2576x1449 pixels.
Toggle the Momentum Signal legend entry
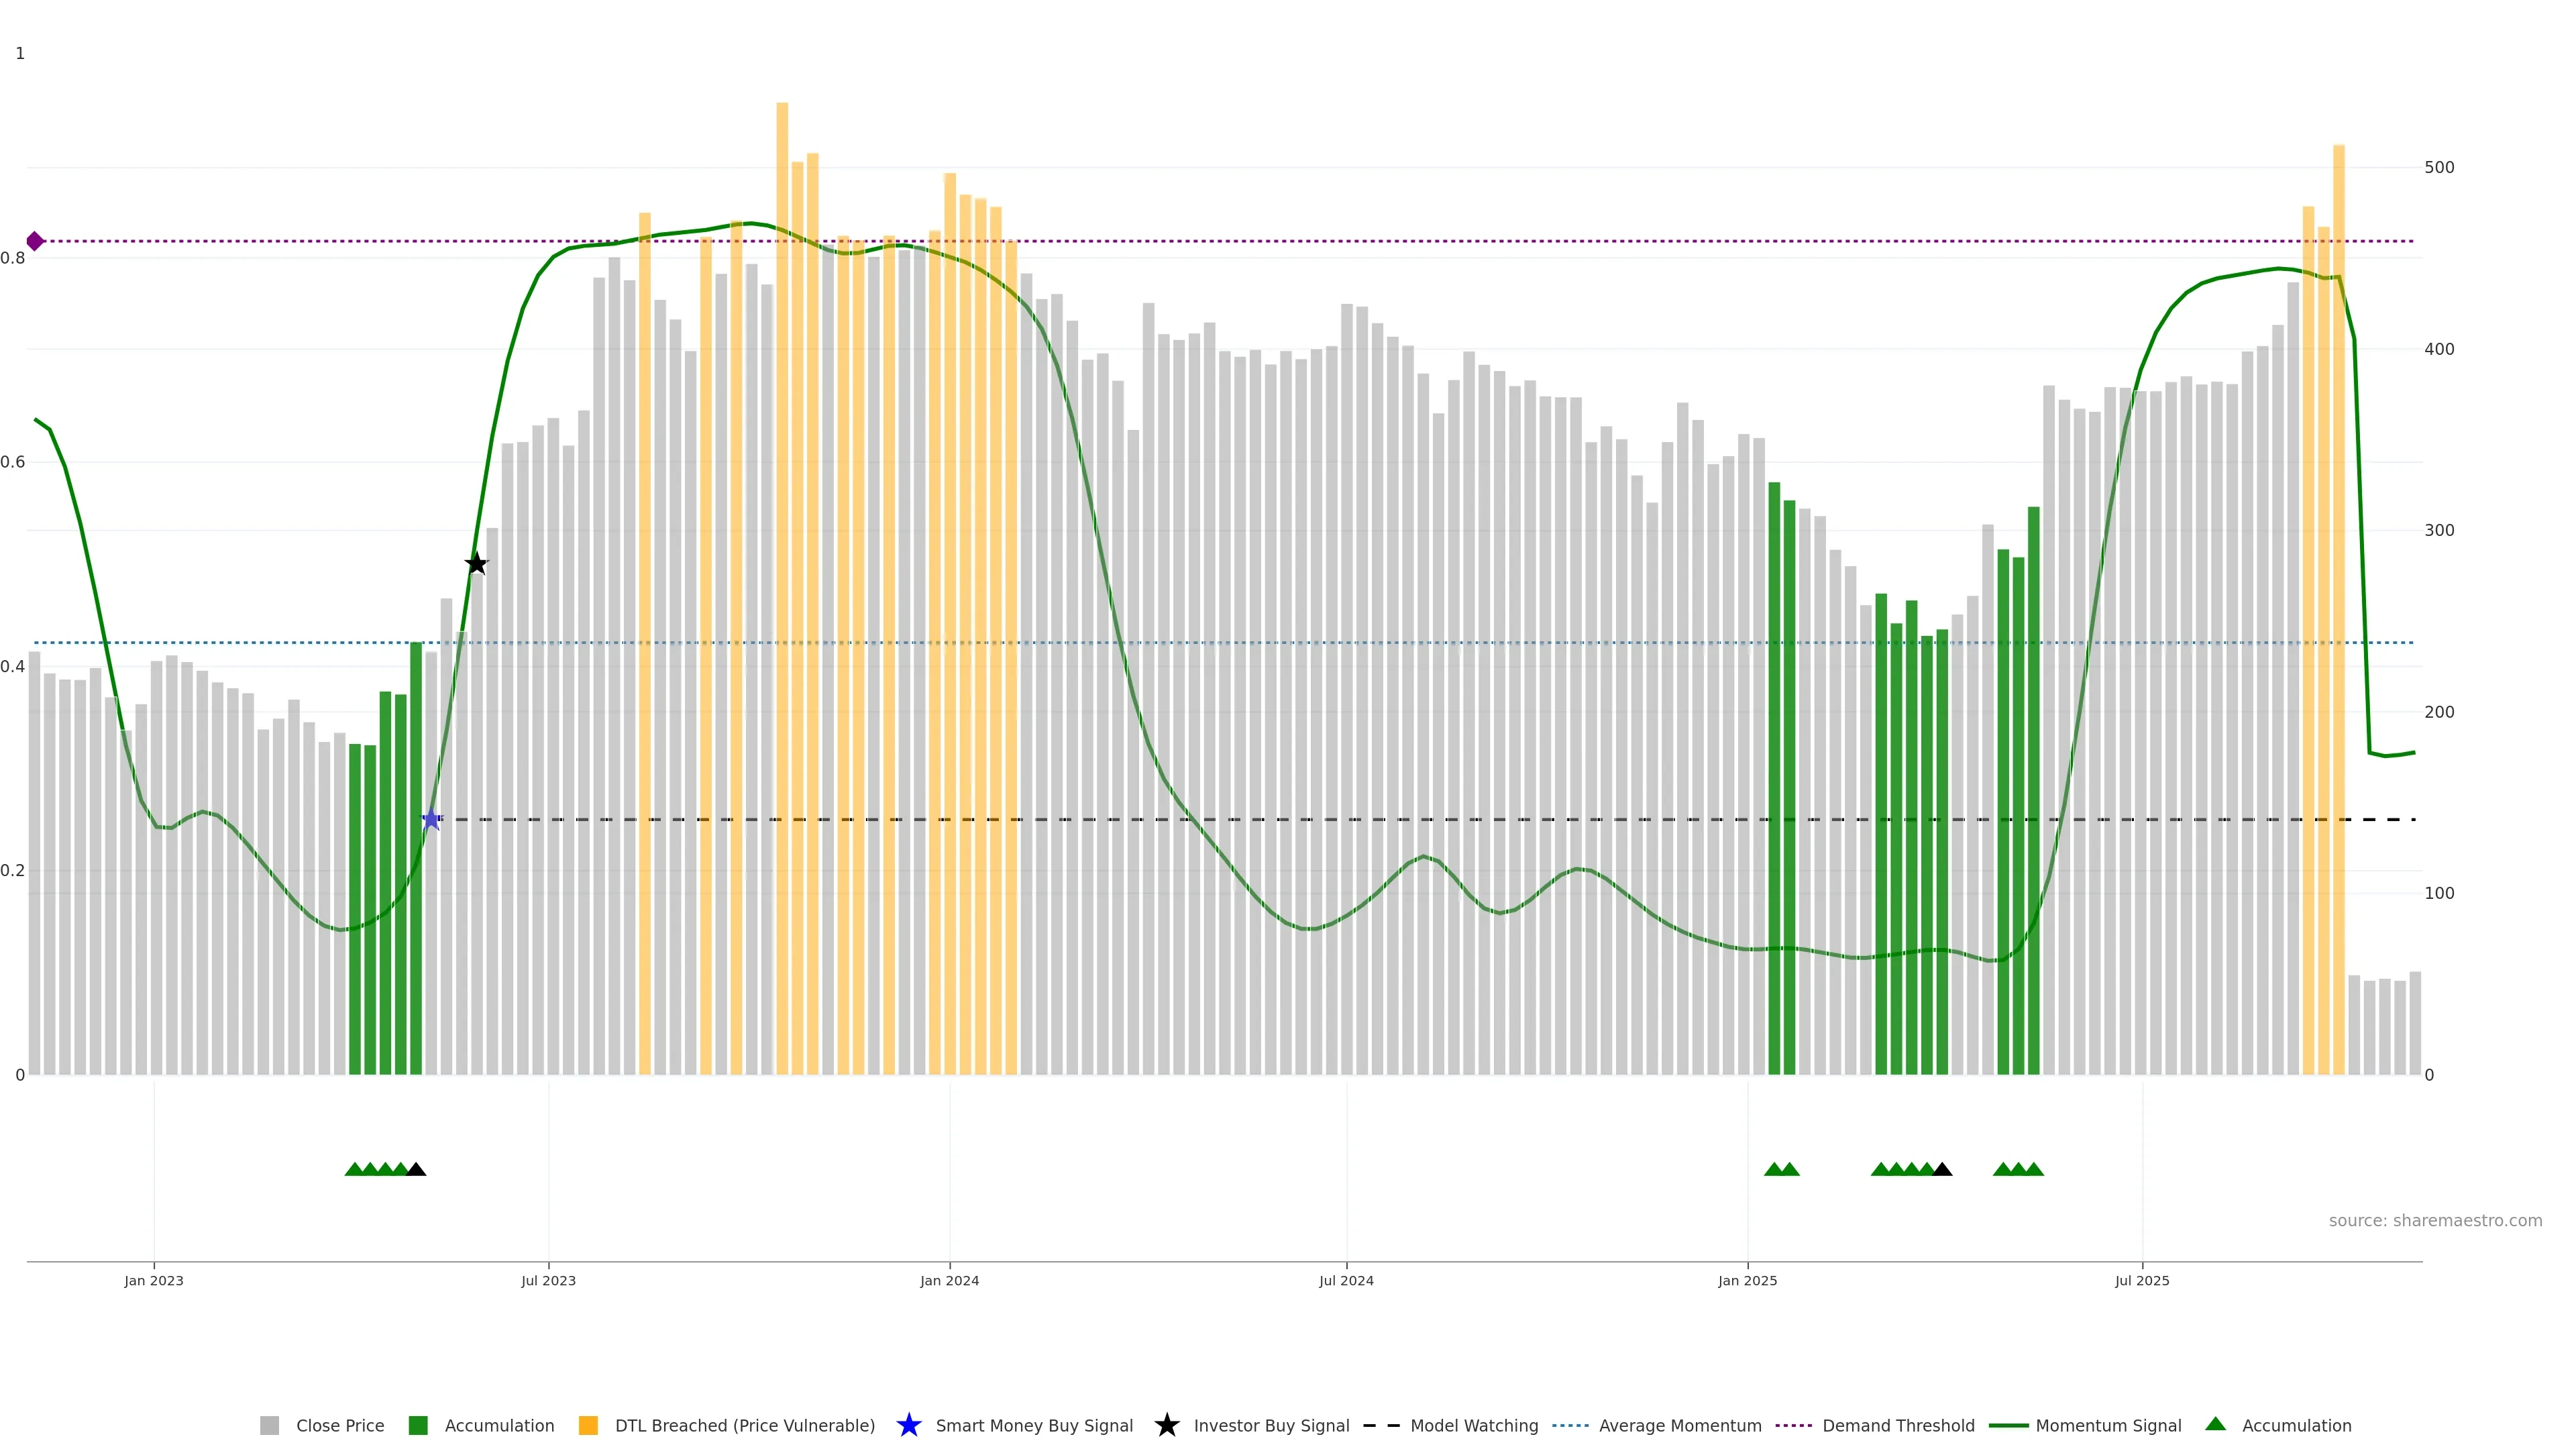click(x=2108, y=1425)
